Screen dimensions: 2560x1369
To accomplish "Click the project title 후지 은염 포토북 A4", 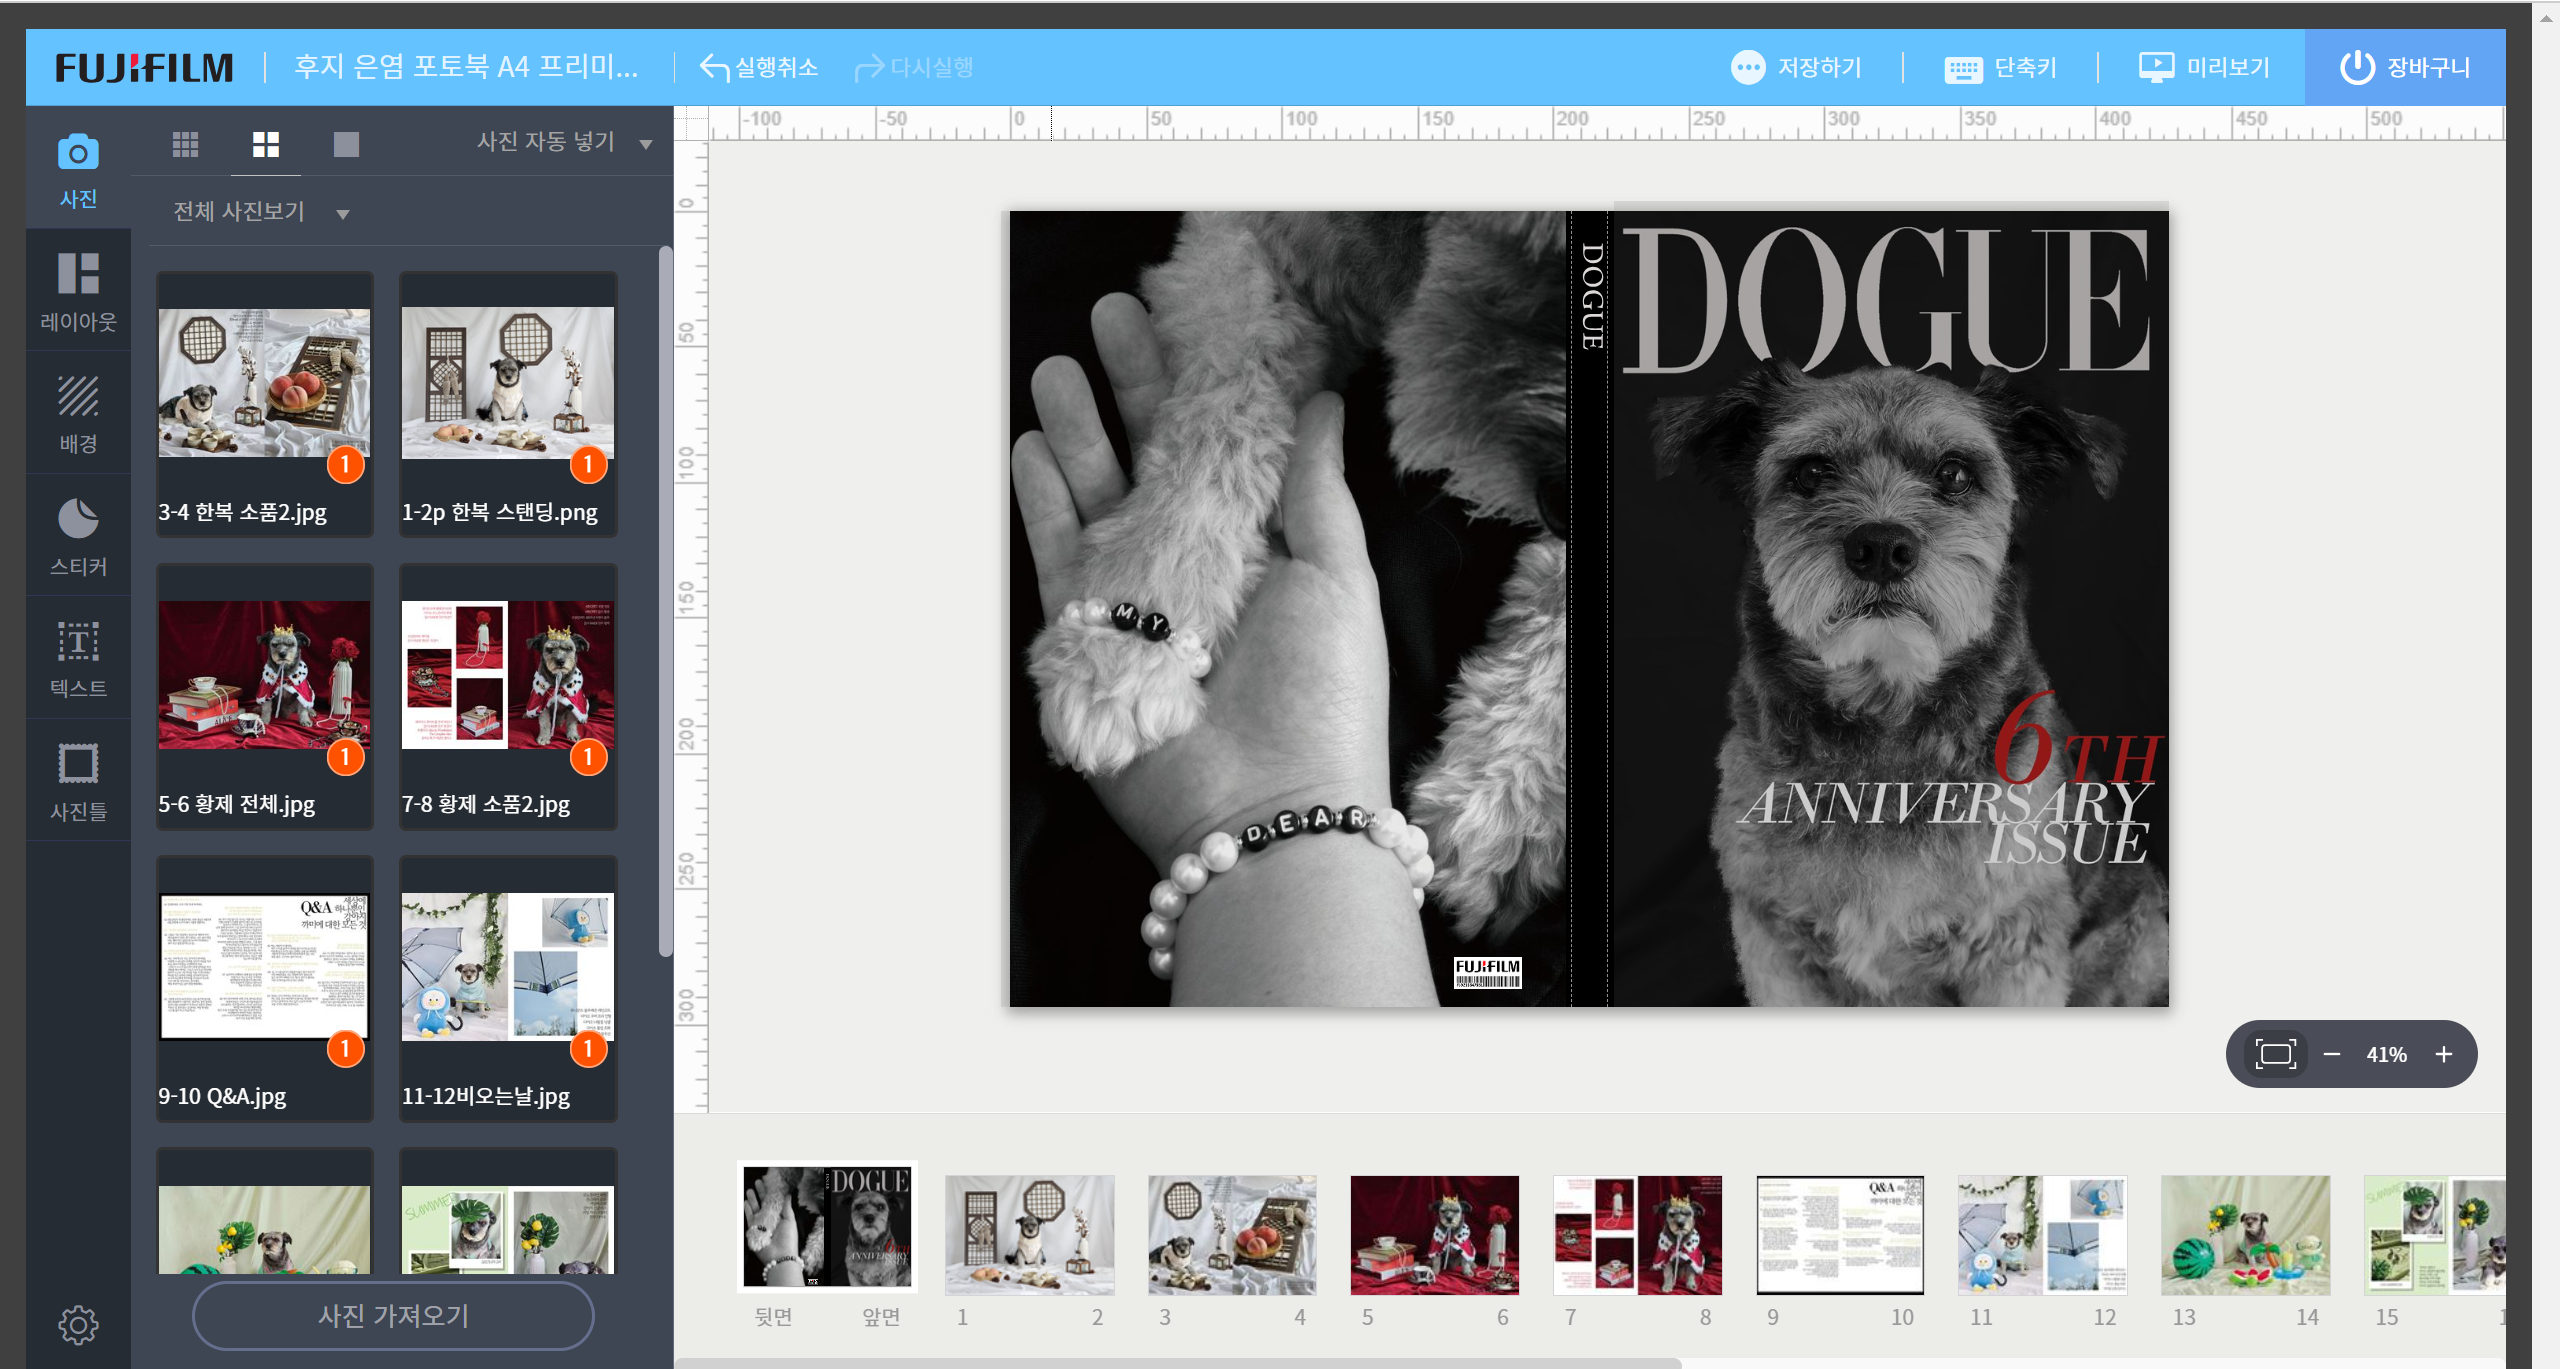I will pyautogui.click(x=466, y=67).
